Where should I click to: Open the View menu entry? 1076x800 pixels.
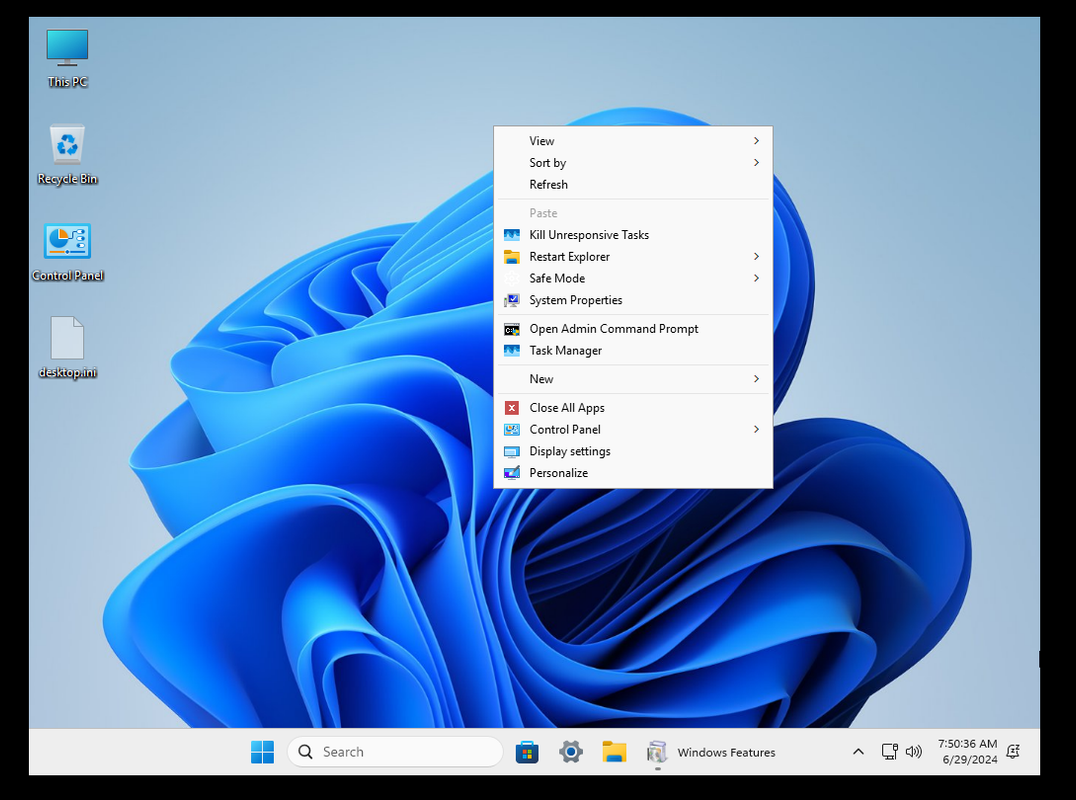[x=633, y=141]
